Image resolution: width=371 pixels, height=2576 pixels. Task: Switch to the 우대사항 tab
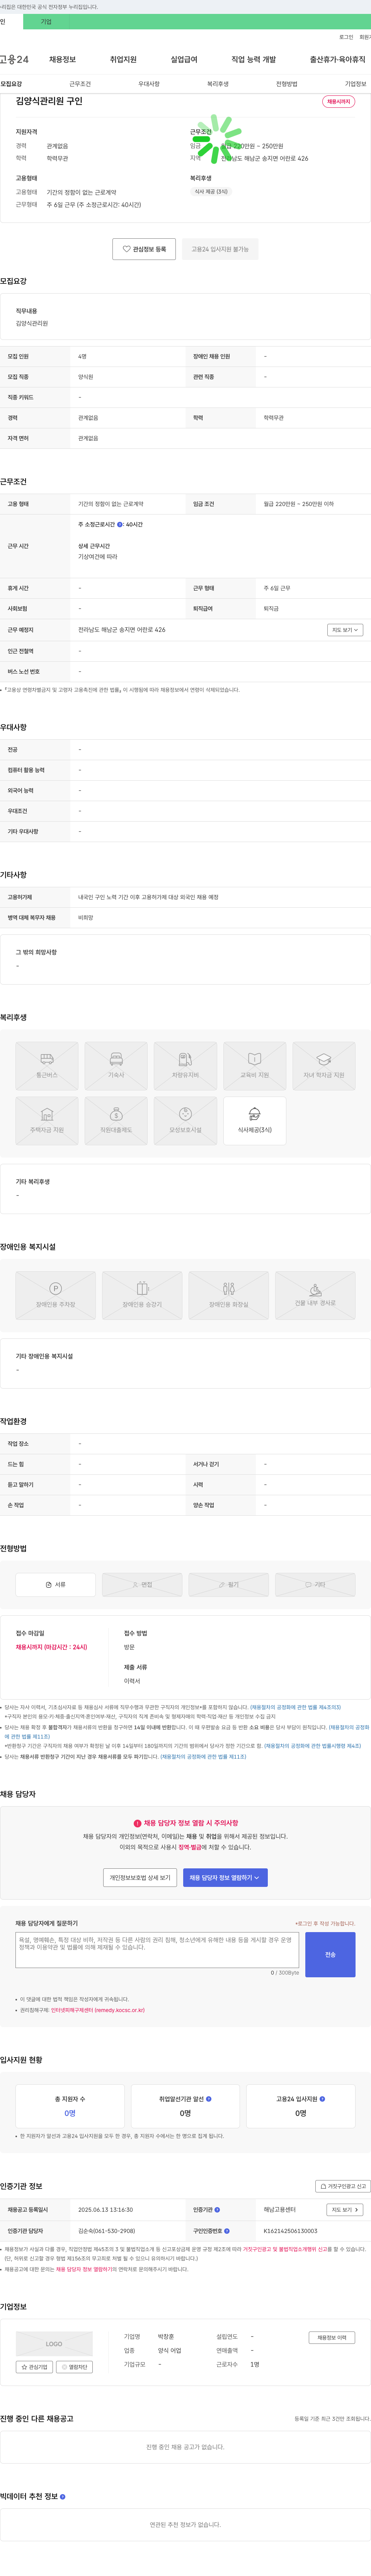click(149, 84)
